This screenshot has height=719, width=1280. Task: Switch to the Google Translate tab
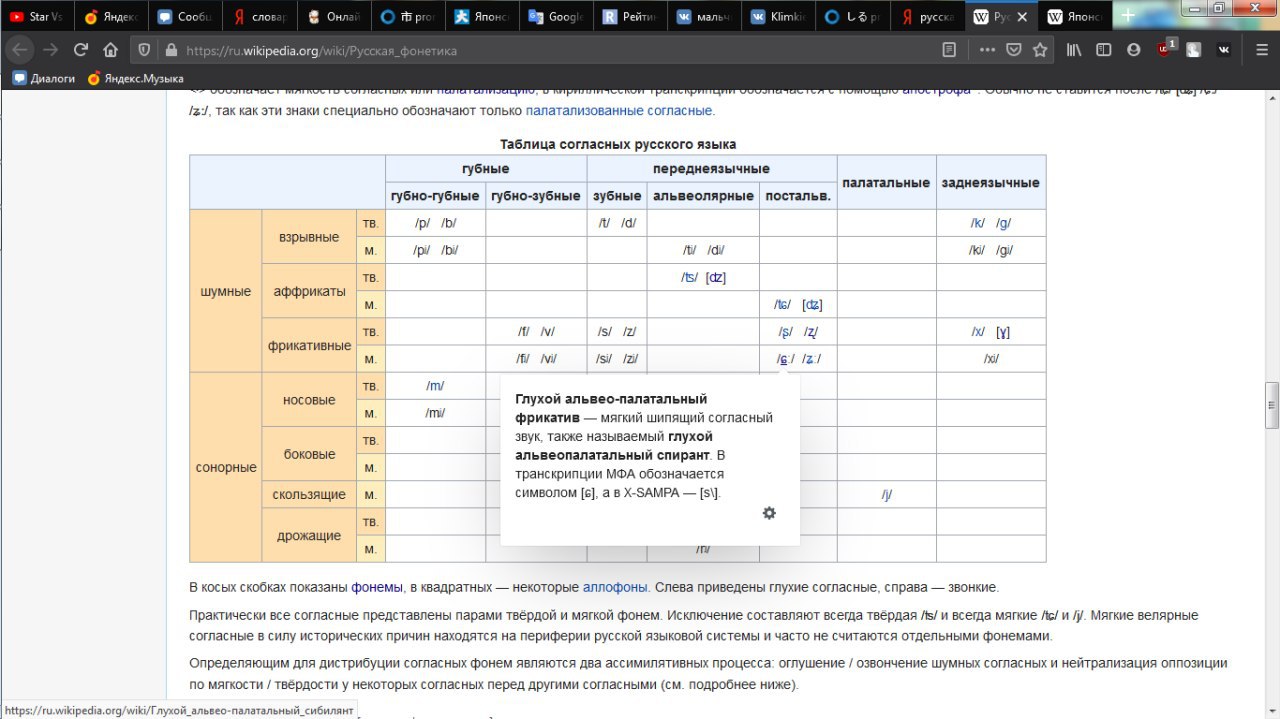click(x=555, y=17)
